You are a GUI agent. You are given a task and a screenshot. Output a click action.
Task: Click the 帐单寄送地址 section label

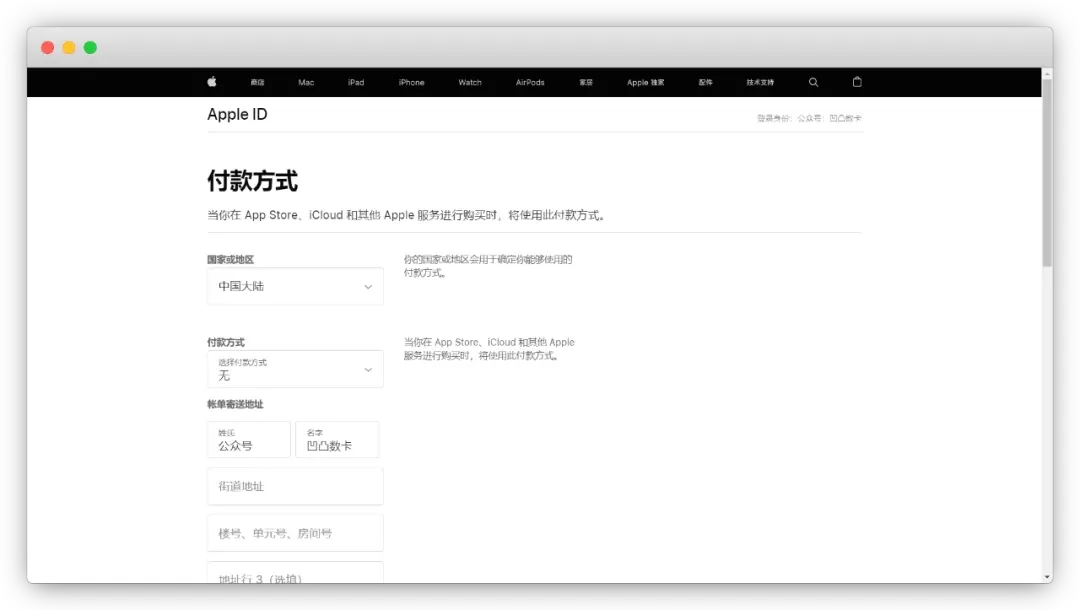(235, 404)
